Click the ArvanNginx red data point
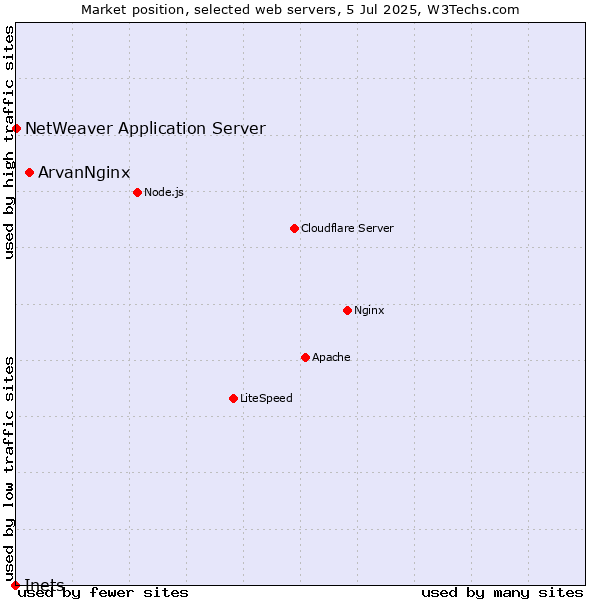 [29, 173]
